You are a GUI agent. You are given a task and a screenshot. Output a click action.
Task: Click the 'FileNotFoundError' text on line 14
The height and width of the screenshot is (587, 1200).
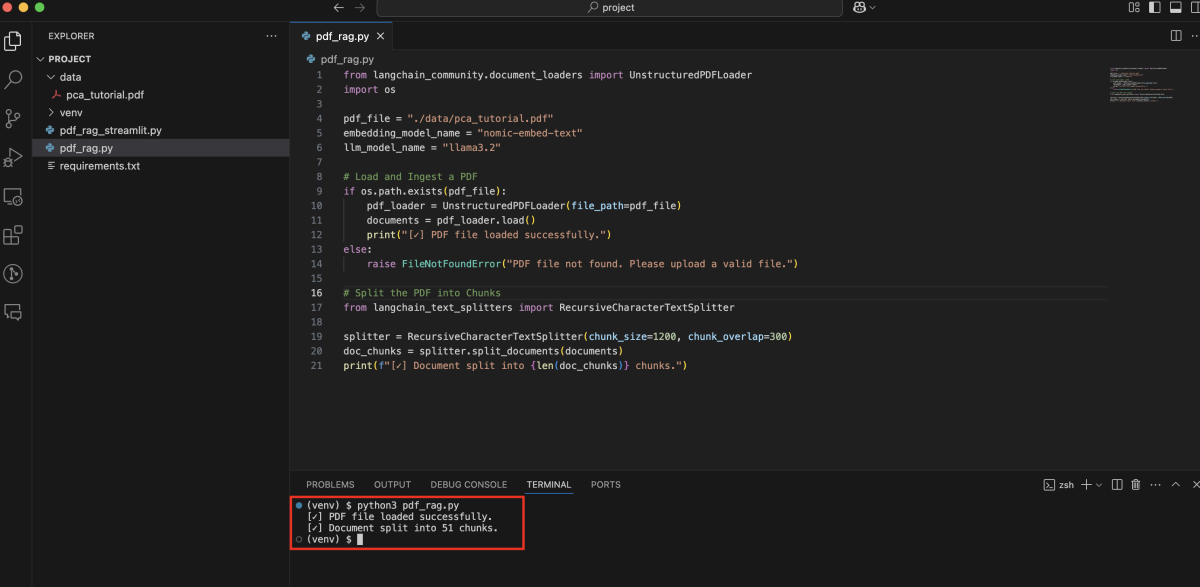(x=449, y=264)
